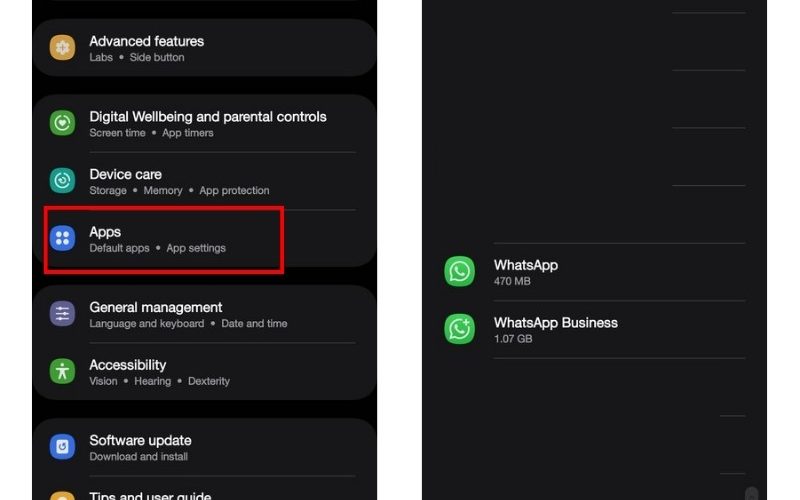Image resolution: width=800 pixels, height=500 pixels.
Task: Open the Accessibility person icon
Action: 62,371
